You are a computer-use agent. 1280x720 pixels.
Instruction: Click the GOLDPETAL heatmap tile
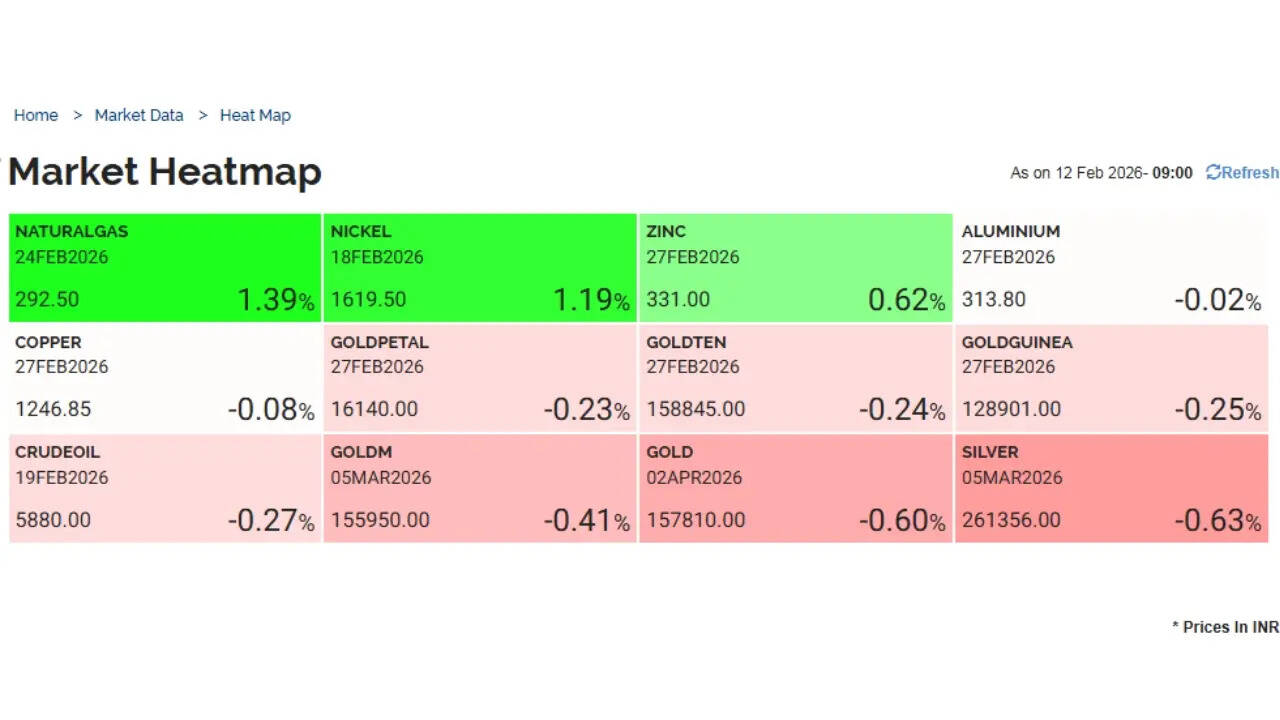(480, 377)
